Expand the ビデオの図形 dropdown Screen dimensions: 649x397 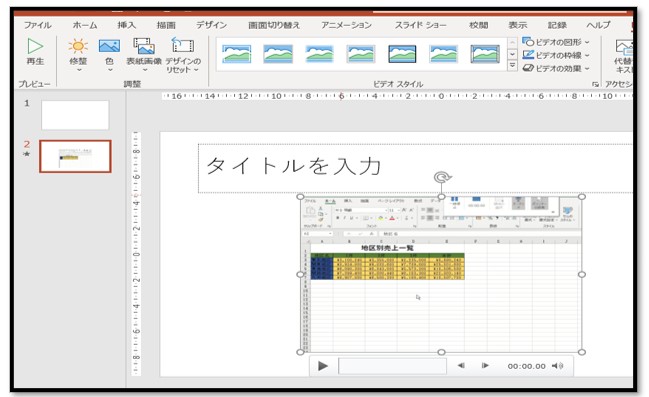pyautogui.click(x=587, y=42)
